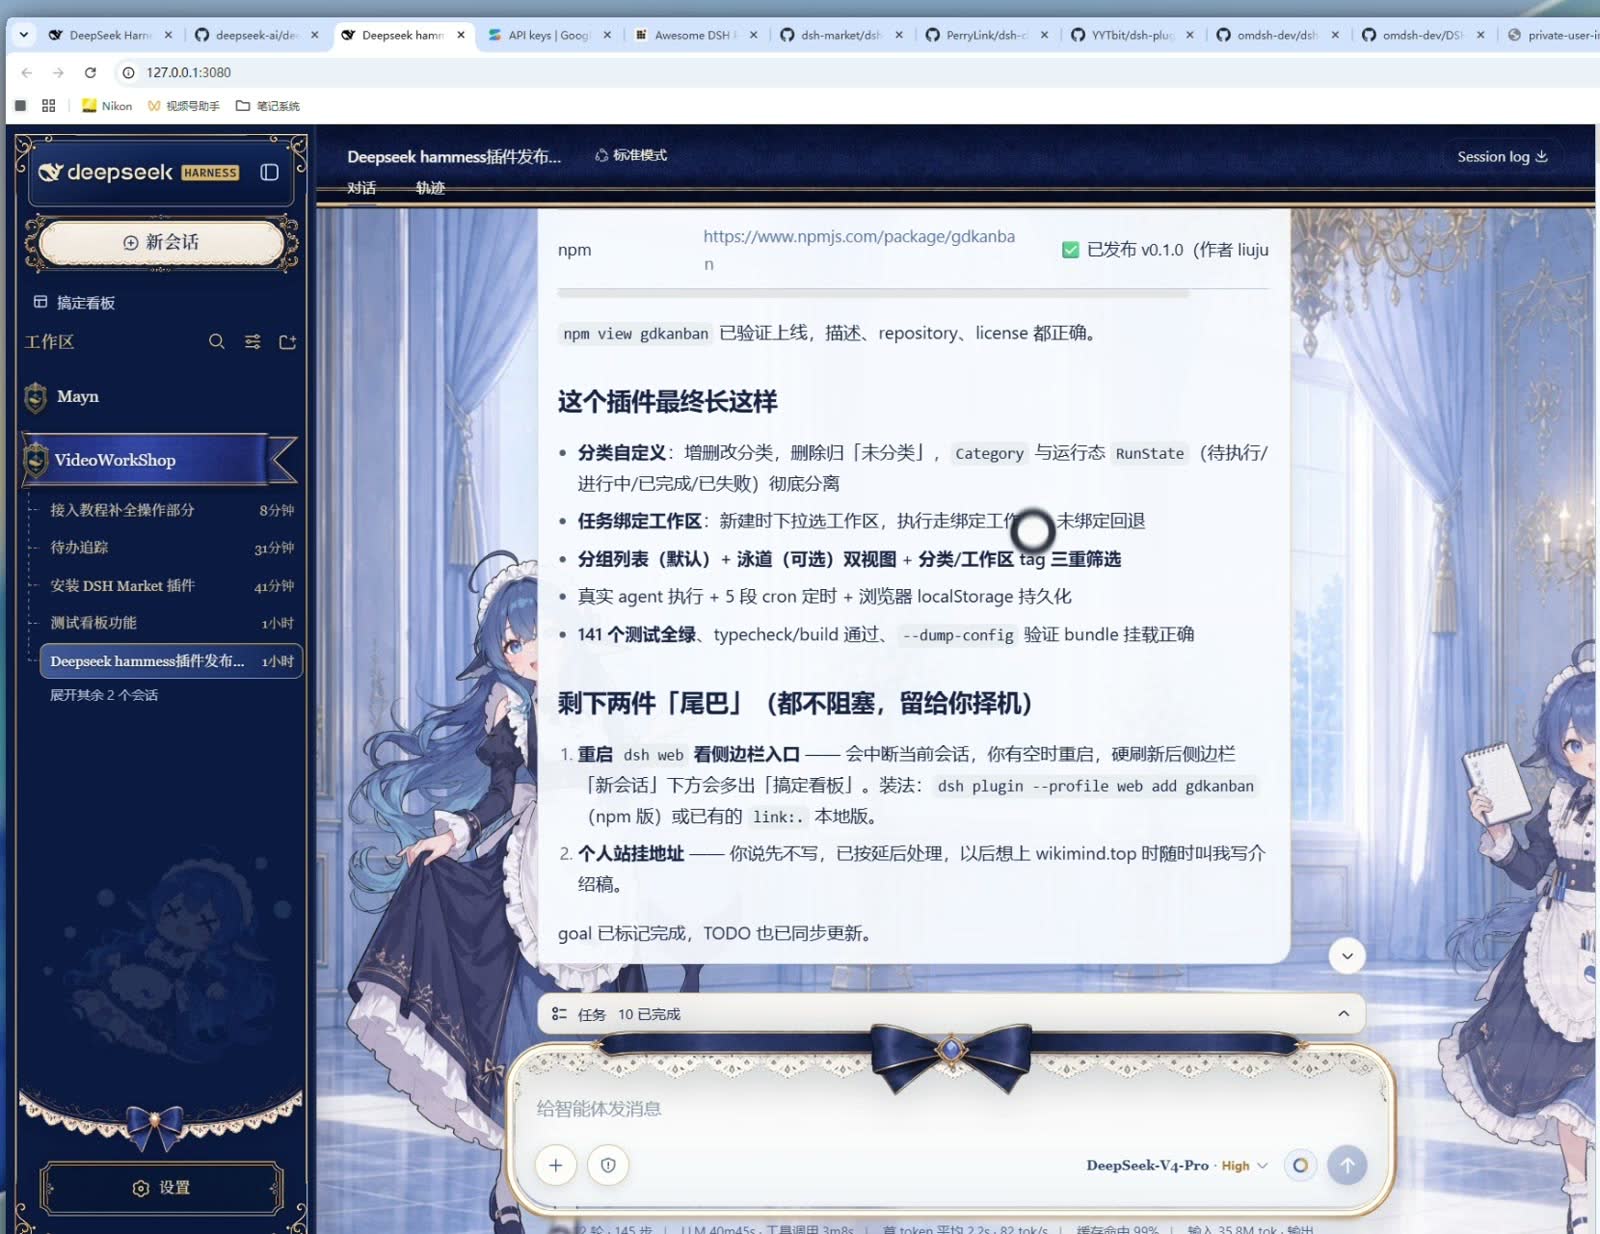Open session 接入教程补全操作部分
This screenshot has width=1600, height=1234.
pos(170,510)
